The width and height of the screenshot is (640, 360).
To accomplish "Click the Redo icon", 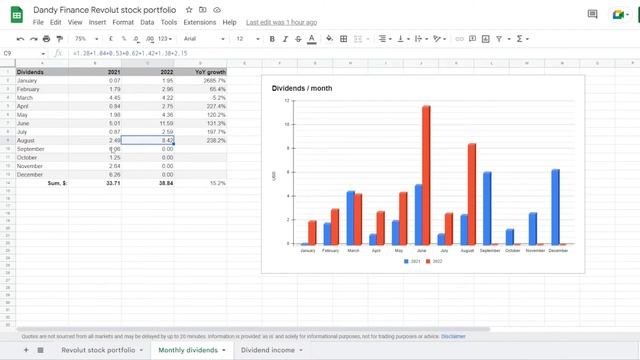I will 33,39.
